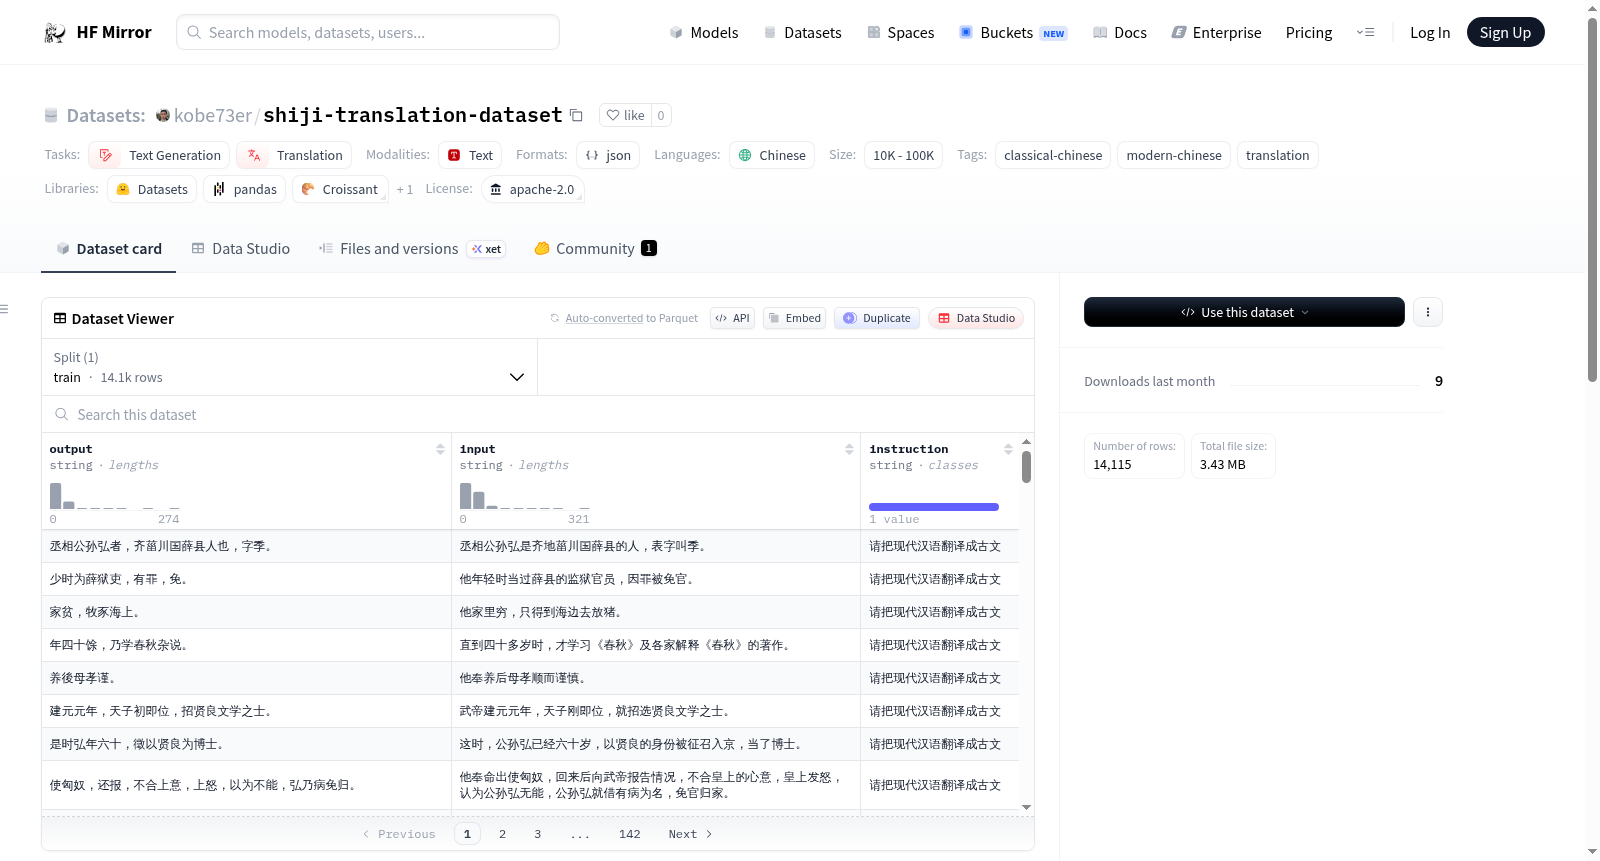Image resolution: width=1600 pixels, height=861 pixels.
Task: Click the Sign Up button
Action: pos(1505,32)
